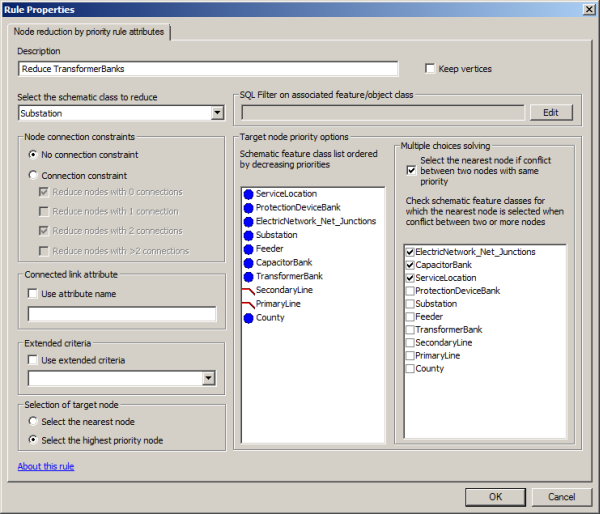Open the schematic class Substation dropdown
The image size is (600, 514).
[217, 113]
